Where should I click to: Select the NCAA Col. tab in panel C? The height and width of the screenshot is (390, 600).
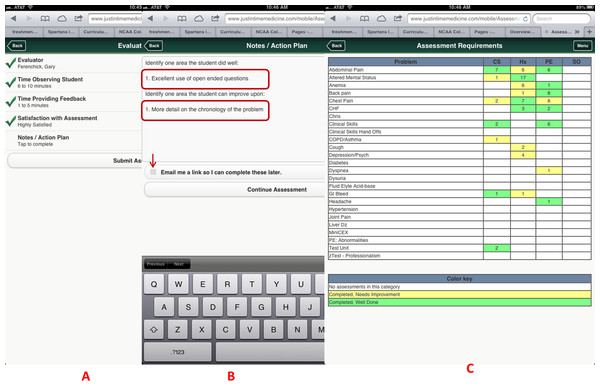451,32
